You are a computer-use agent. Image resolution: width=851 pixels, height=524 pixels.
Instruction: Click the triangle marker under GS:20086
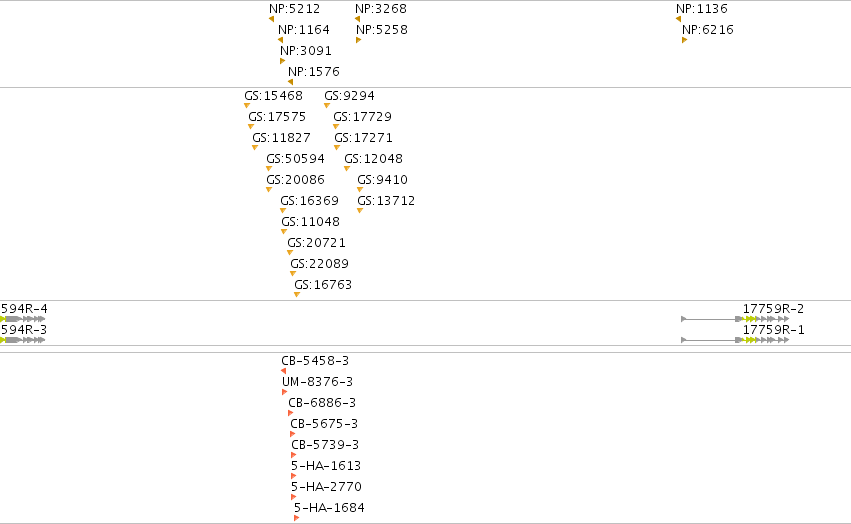click(x=269, y=190)
